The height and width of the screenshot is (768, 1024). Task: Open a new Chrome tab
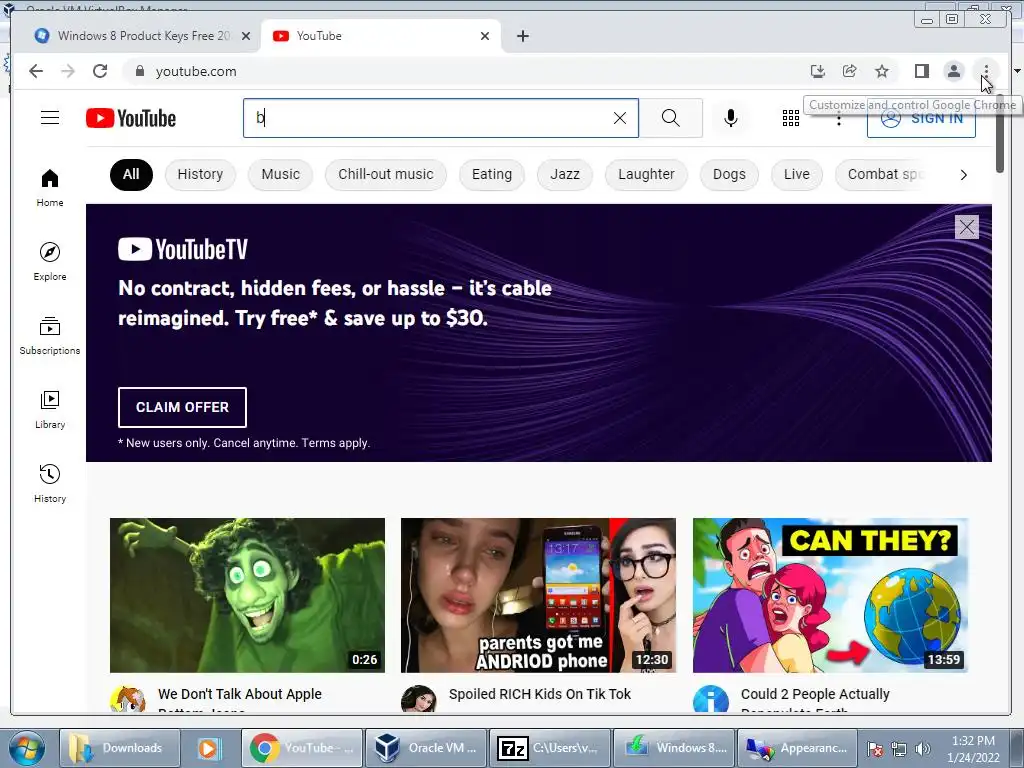(x=522, y=36)
